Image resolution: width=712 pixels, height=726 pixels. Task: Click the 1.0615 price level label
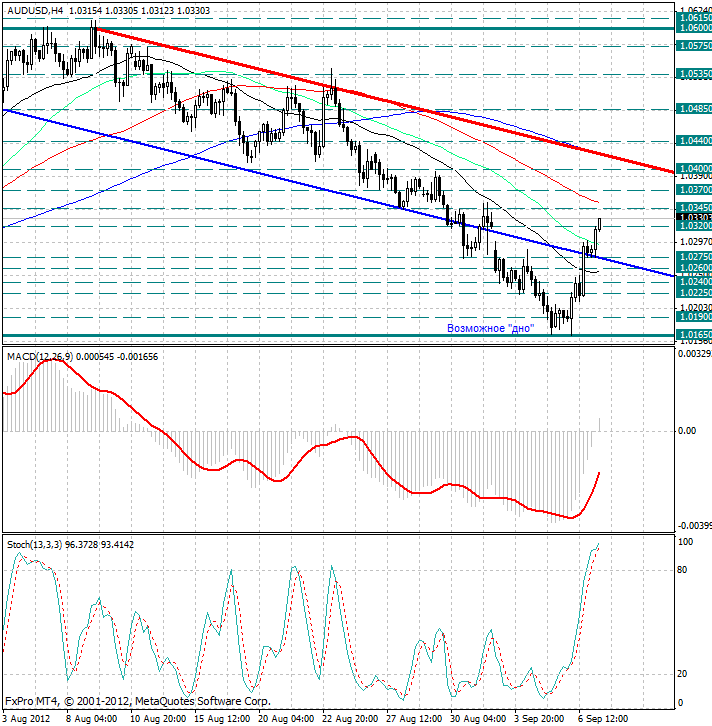(693, 17)
